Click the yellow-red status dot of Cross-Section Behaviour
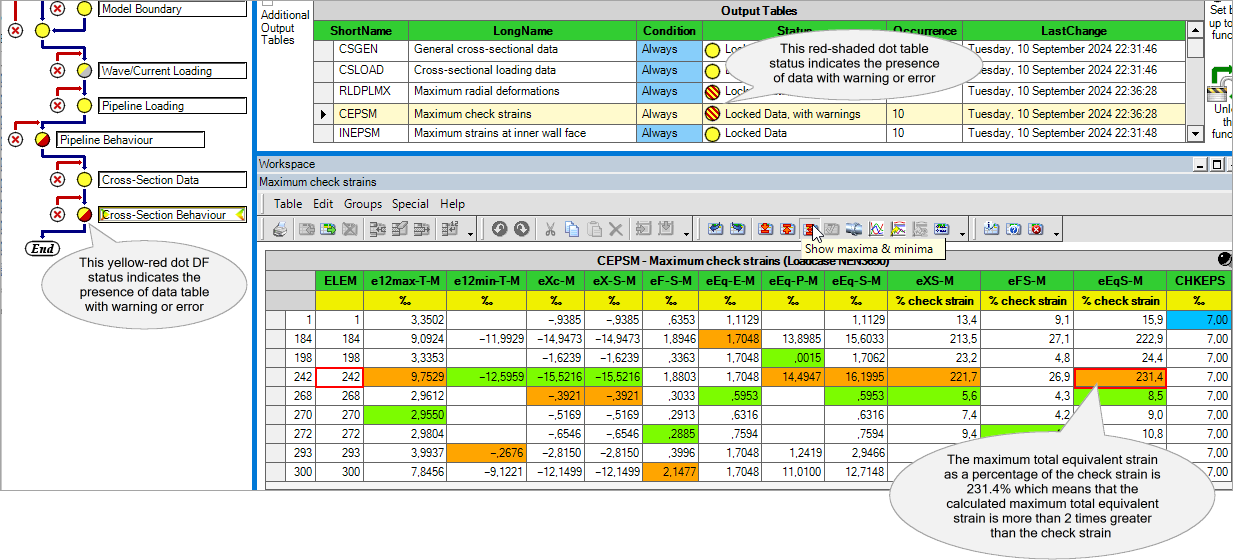This screenshot has height=560, width=1233. 84,215
